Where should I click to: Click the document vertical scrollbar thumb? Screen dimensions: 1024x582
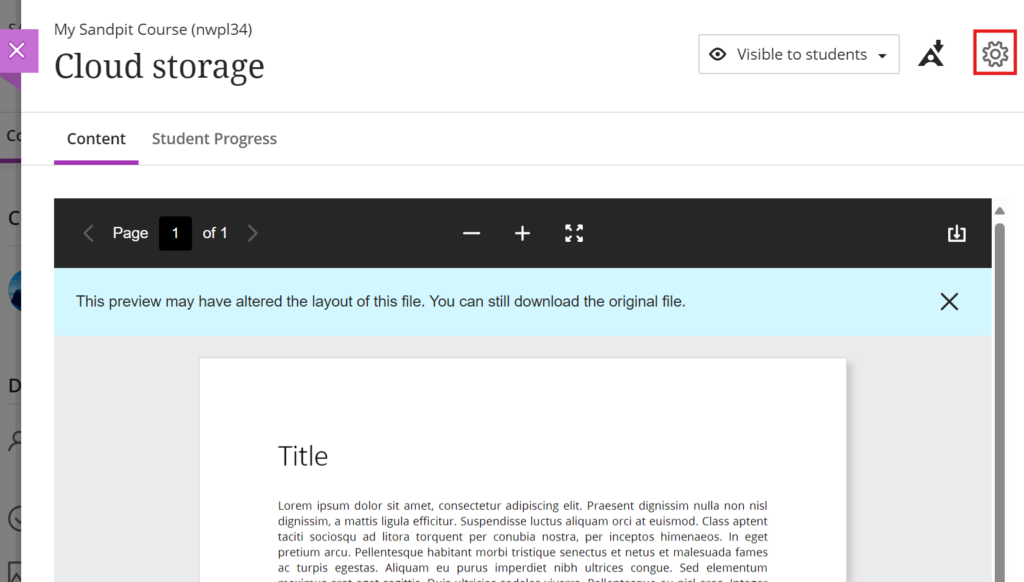click(x=999, y=402)
